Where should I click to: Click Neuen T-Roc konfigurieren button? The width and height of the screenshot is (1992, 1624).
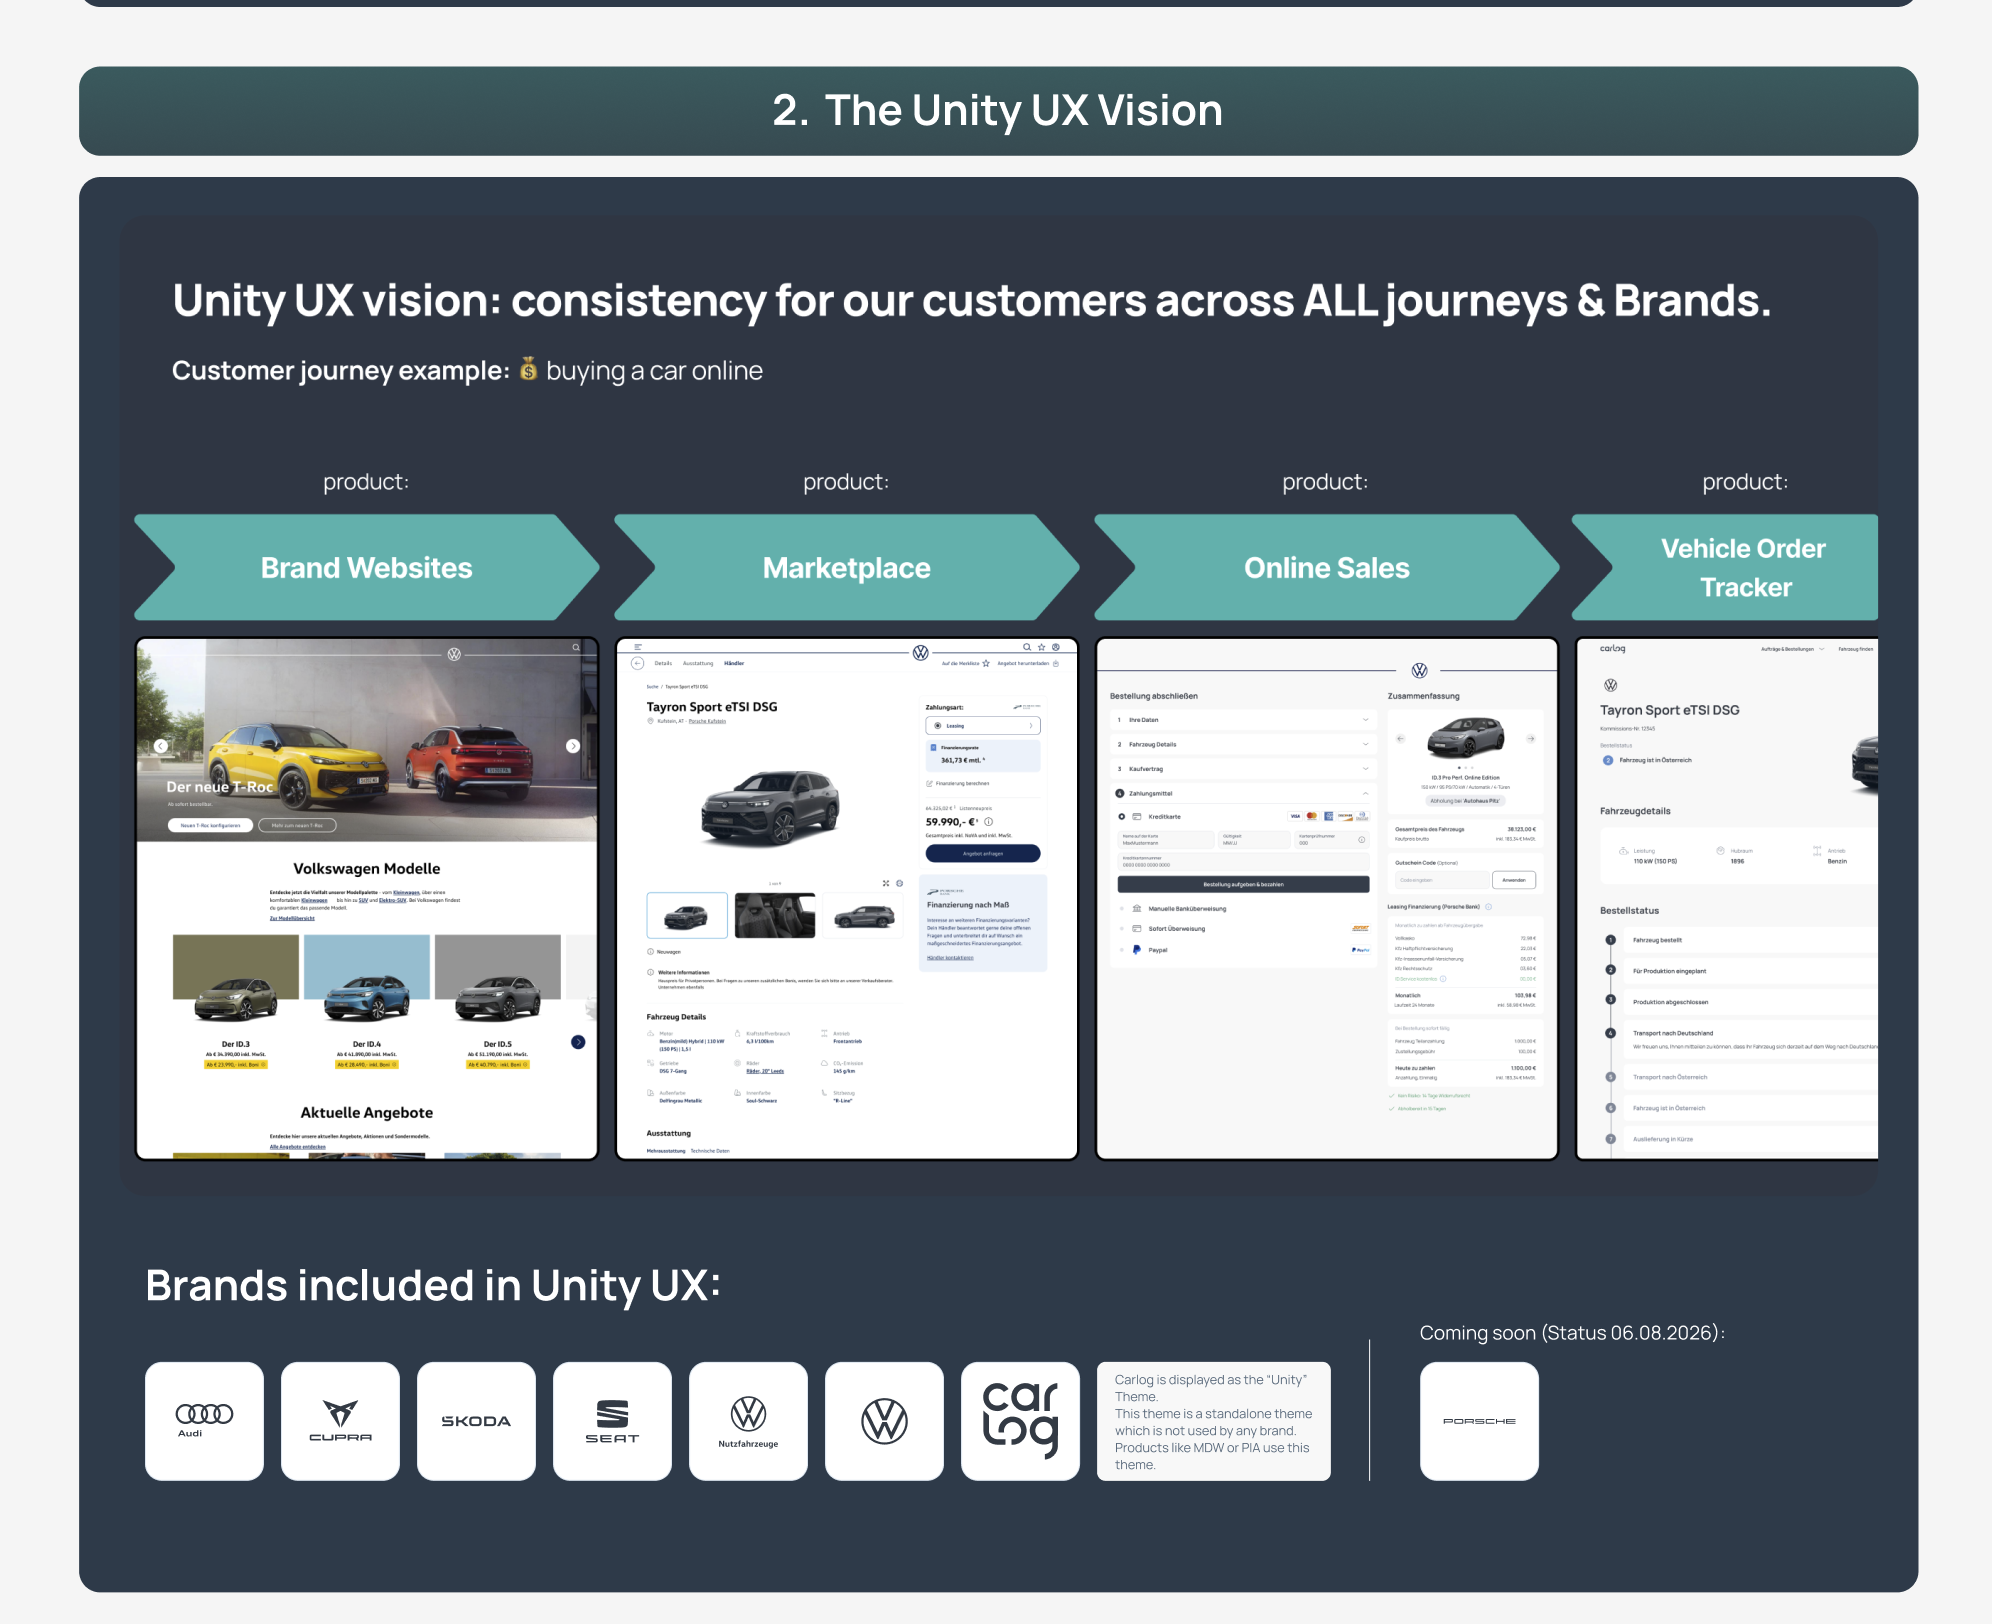(x=210, y=826)
